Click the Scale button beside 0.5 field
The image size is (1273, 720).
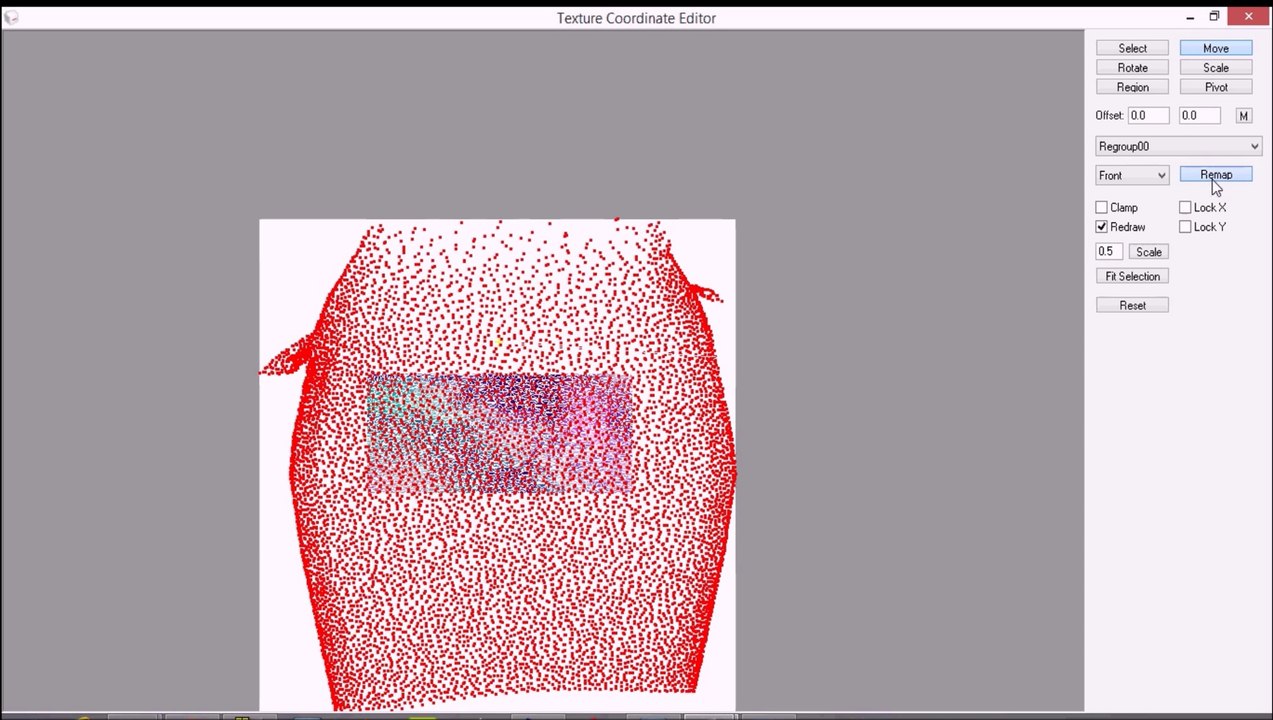1148,252
